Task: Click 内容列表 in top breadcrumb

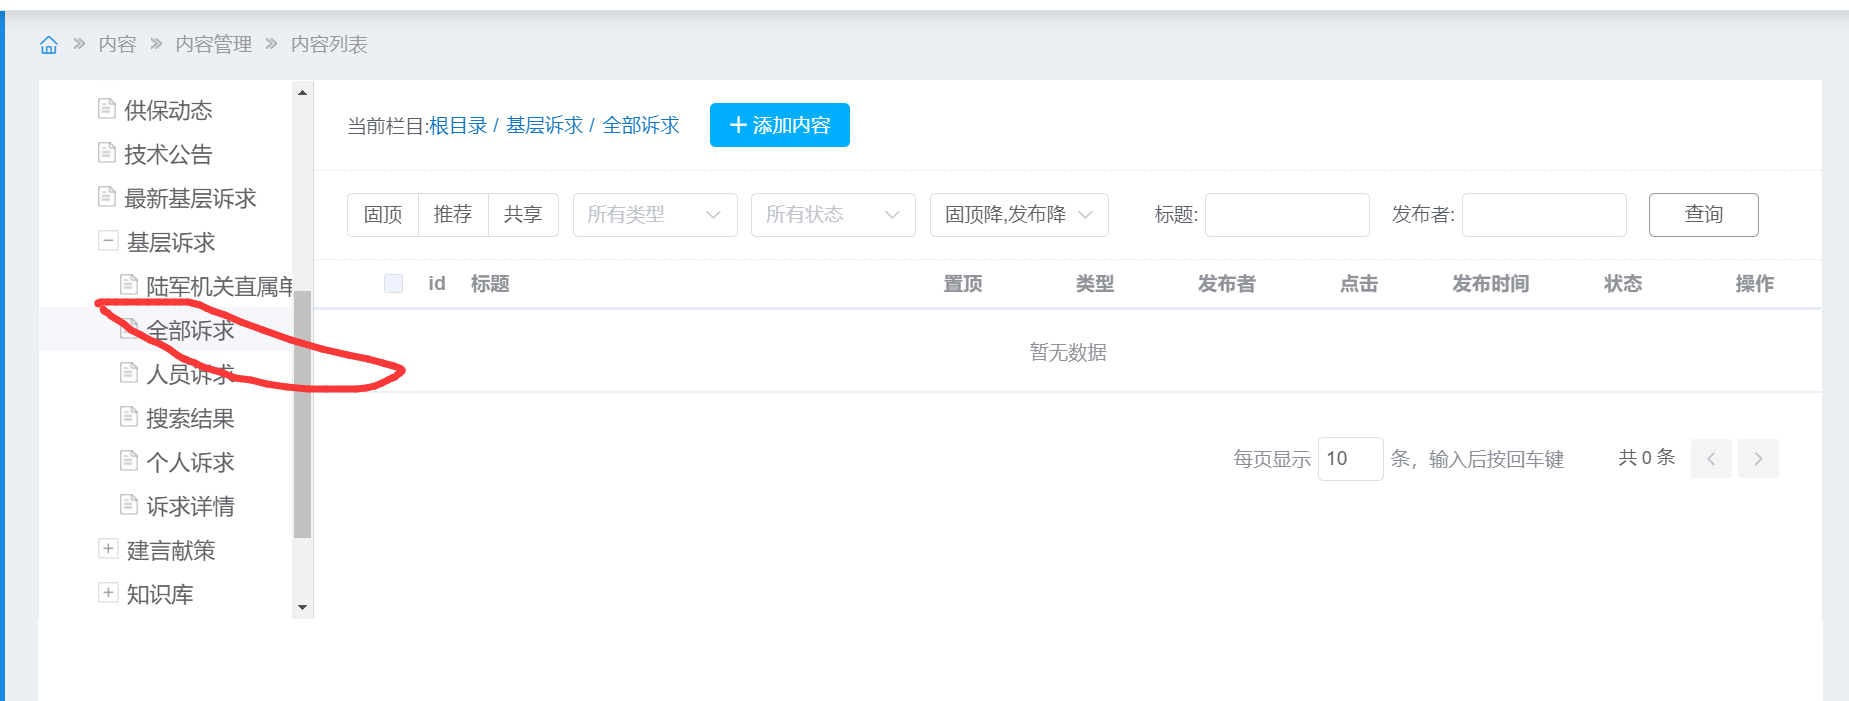Action: (329, 44)
